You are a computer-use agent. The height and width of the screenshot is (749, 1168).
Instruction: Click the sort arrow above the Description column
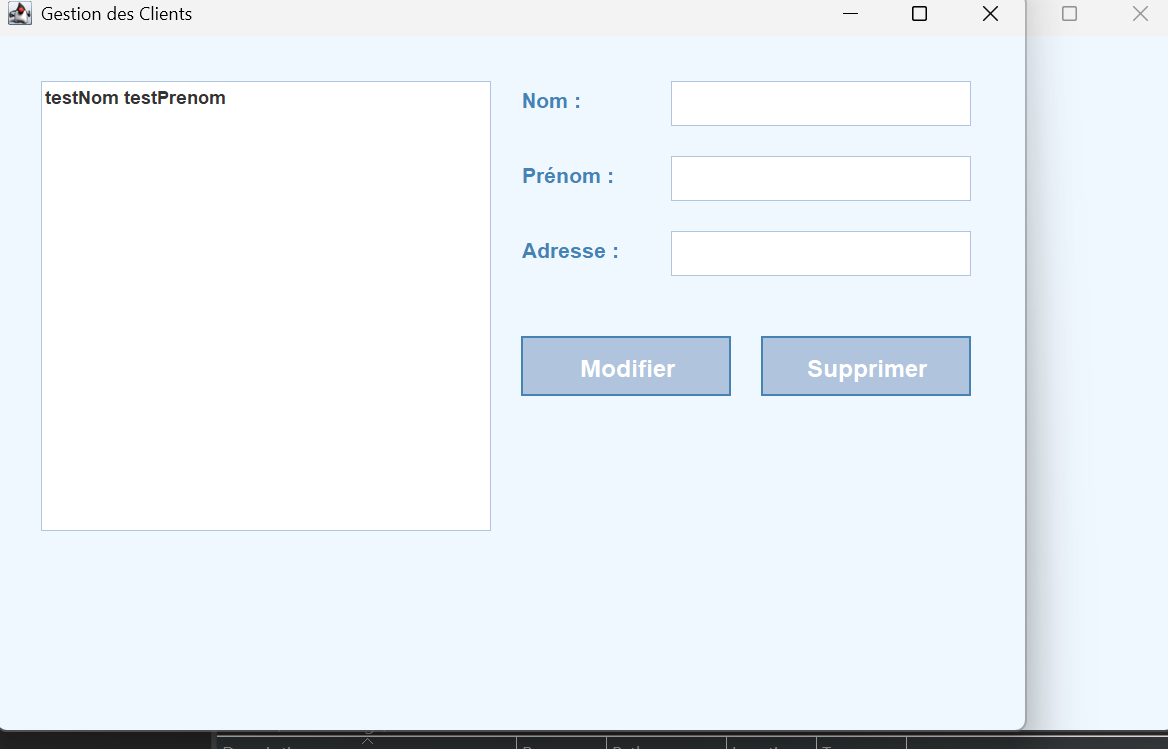367,740
